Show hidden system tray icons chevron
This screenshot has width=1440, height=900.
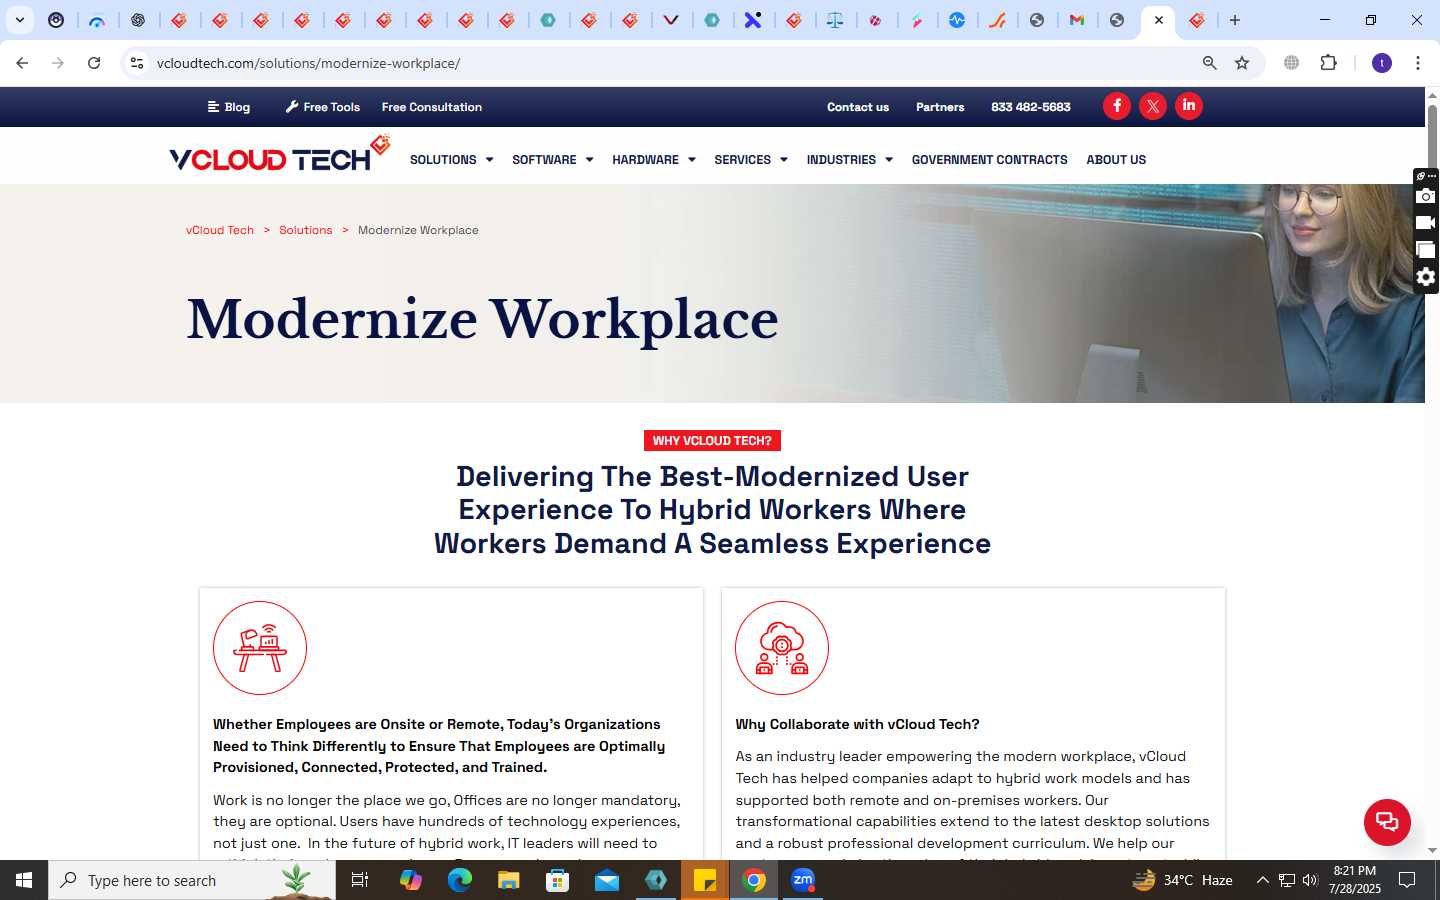pos(1262,880)
